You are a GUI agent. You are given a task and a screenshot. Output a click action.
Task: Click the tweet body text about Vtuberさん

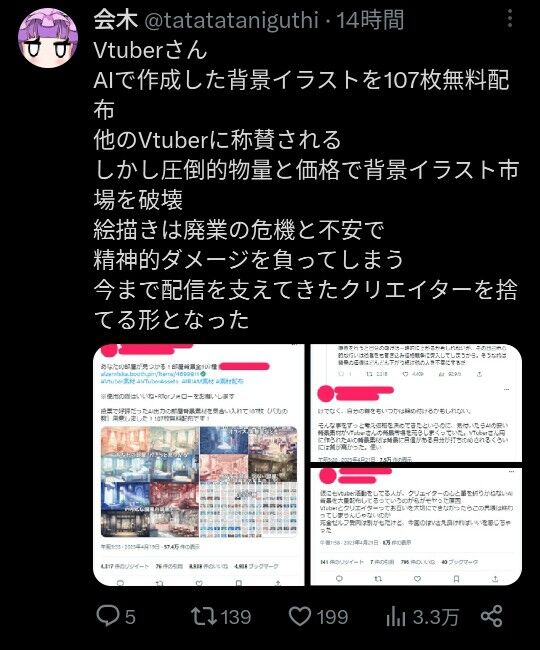tap(306, 184)
